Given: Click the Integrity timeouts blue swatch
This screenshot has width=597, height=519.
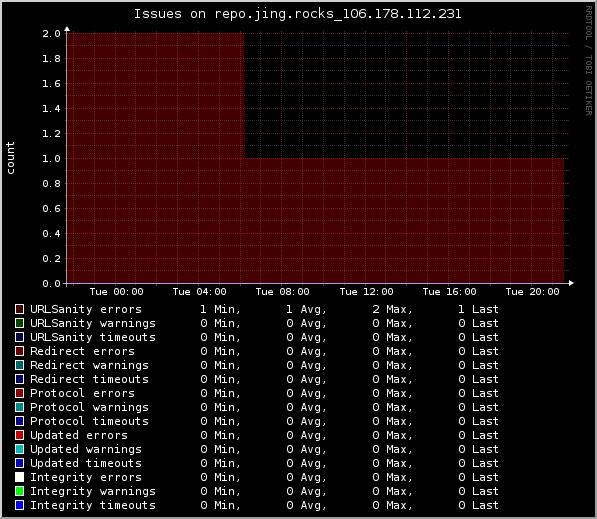Looking at the screenshot, I should click(19, 505).
